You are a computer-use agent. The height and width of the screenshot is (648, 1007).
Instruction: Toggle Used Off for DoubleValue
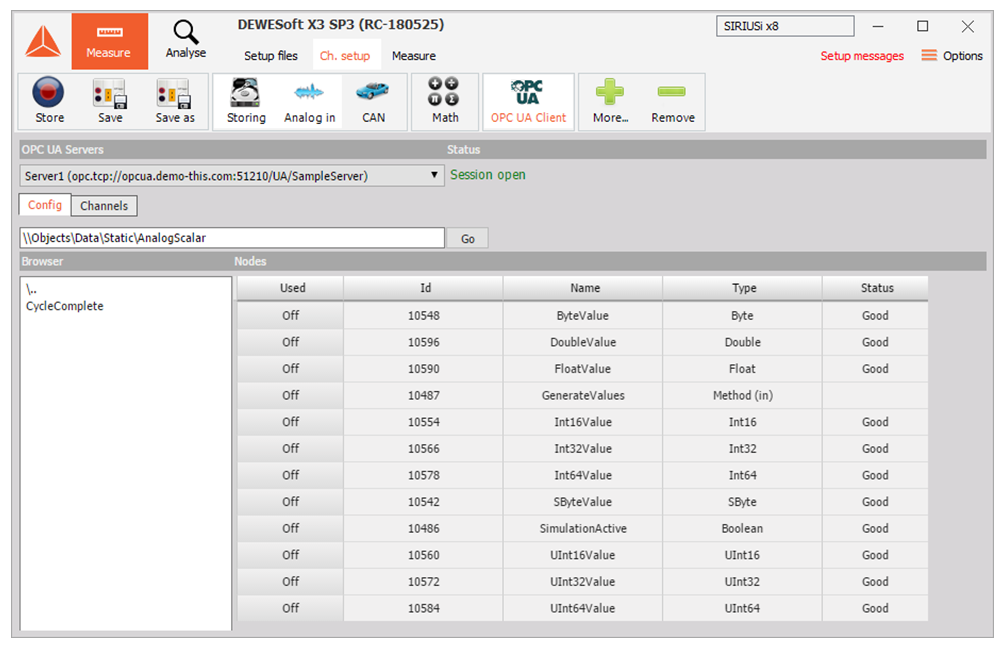click(290, 342)
